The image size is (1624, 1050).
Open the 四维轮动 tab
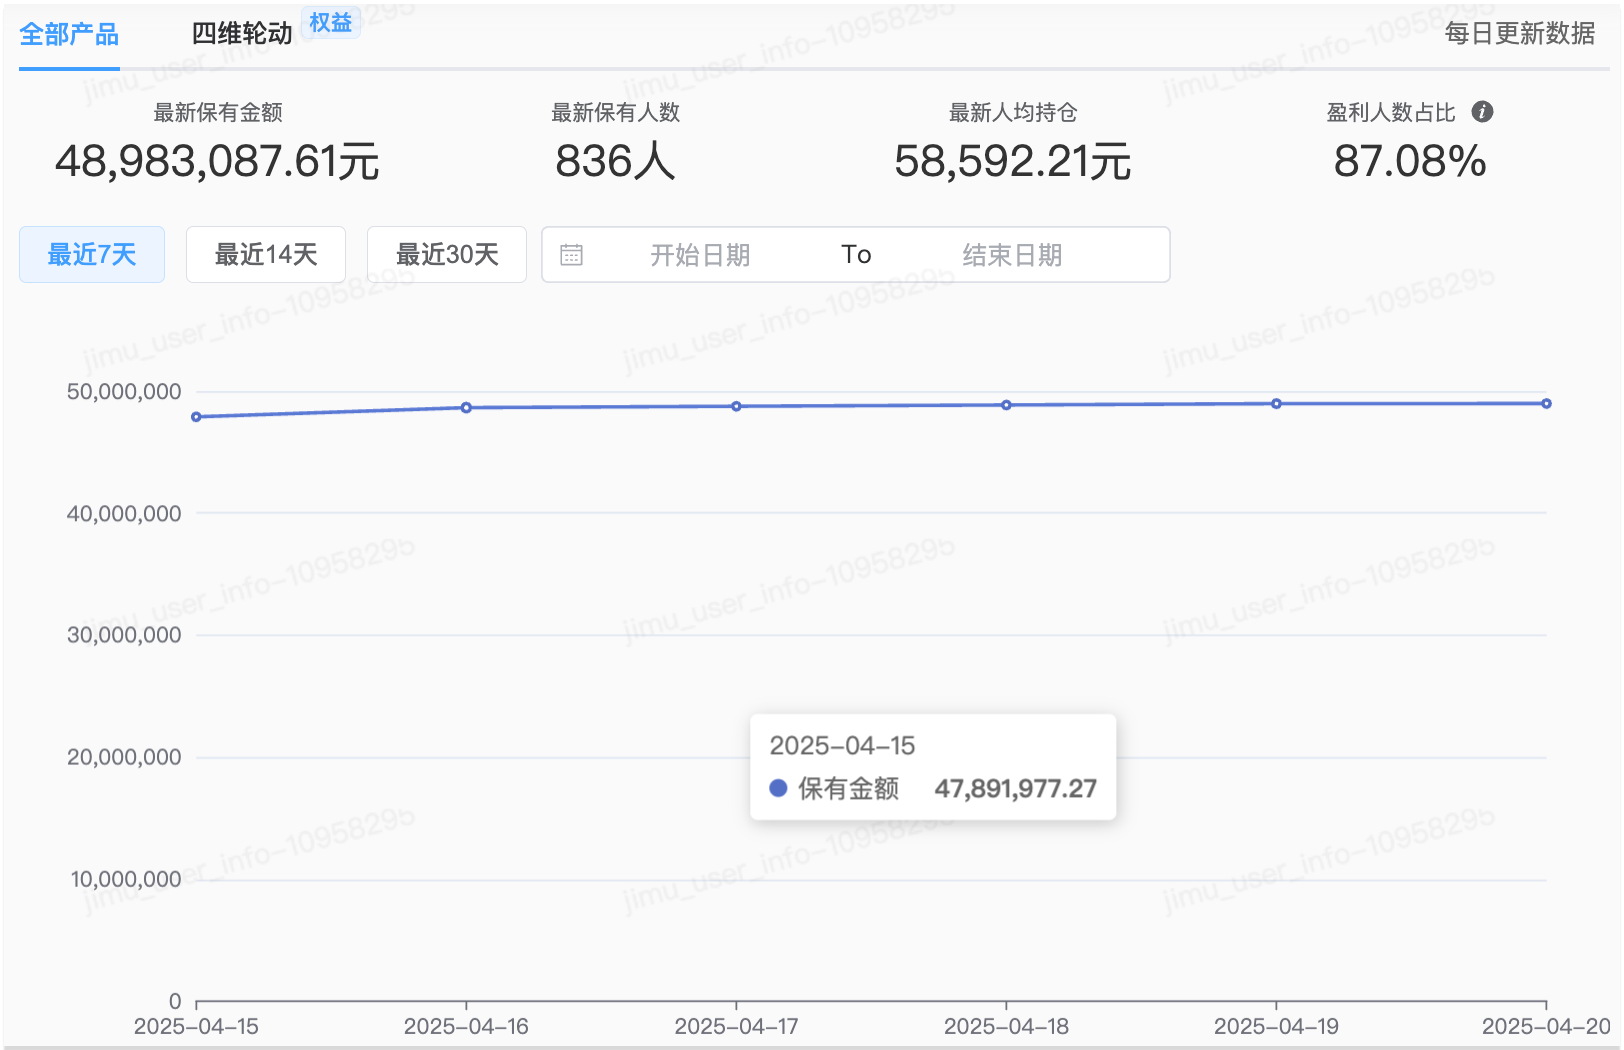tap(242, 34)
